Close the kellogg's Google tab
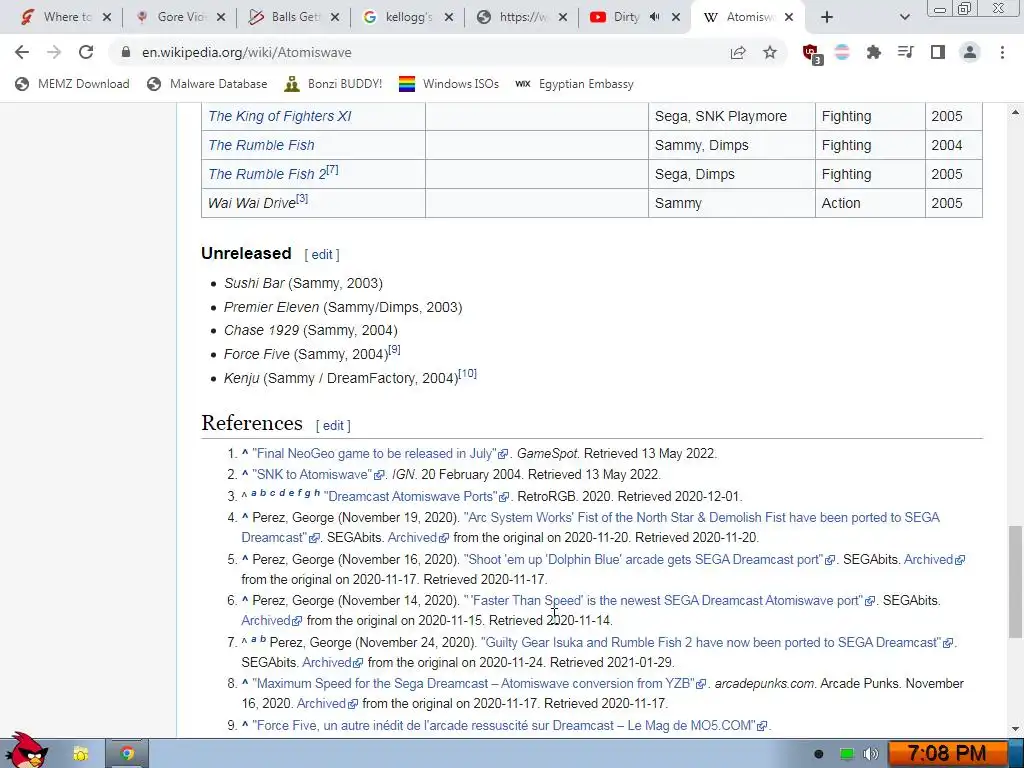 point(449,17)
